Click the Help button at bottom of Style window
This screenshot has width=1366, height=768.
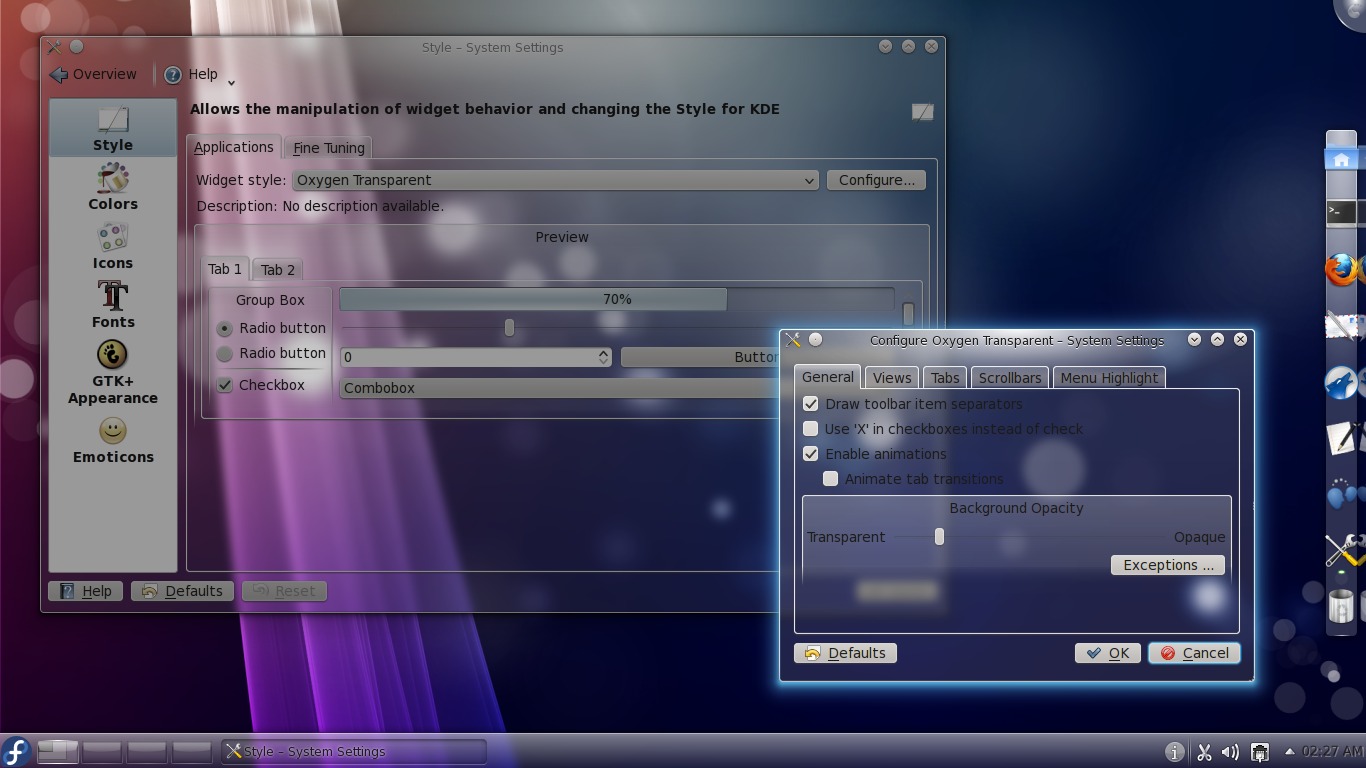86,591
